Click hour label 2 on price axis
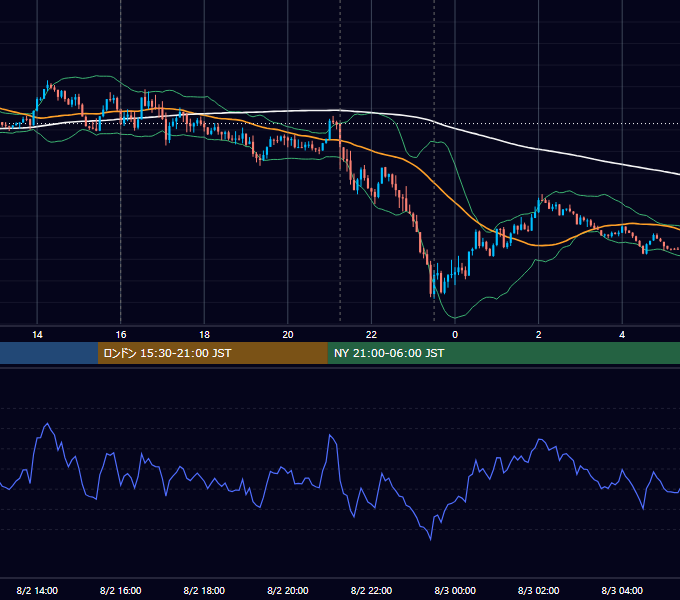 [x=539, y=335]
